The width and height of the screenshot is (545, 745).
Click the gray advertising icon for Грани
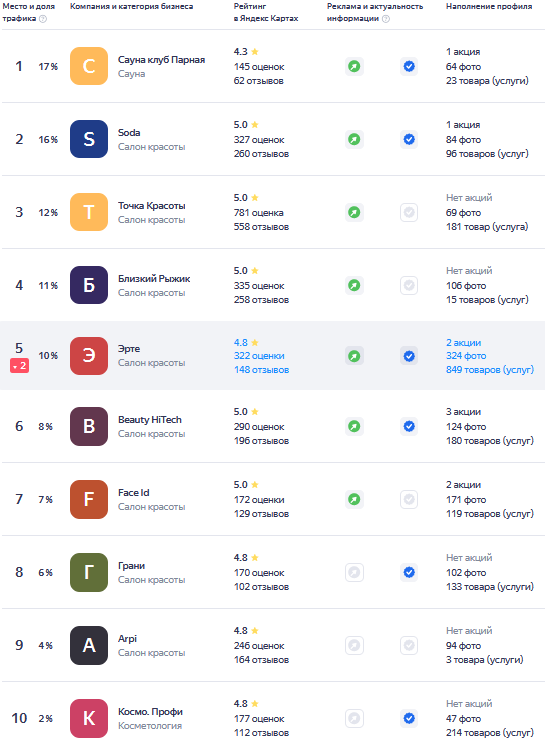click(354, 573)
